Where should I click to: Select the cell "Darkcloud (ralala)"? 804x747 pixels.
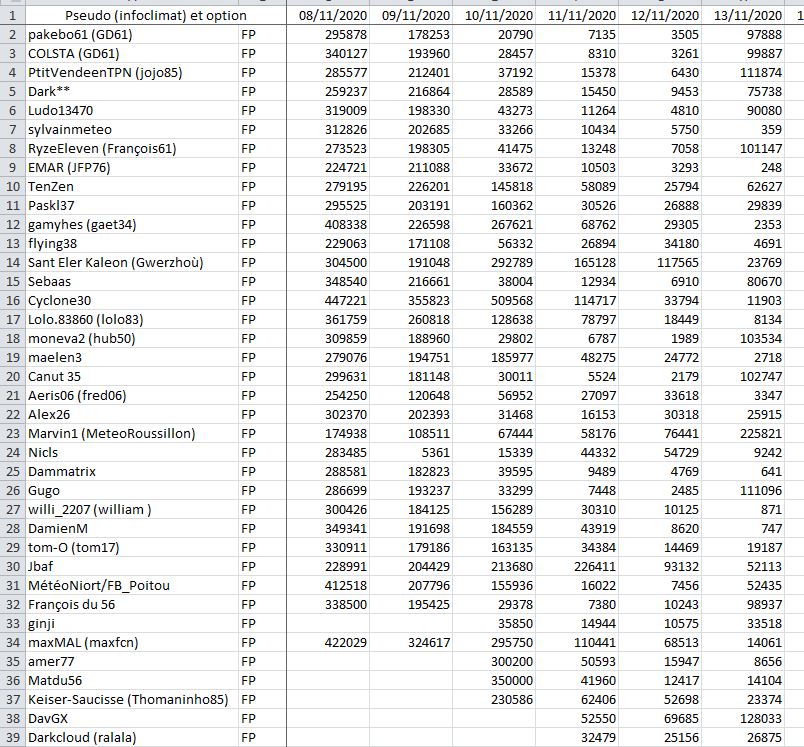[x=132, y=737]
